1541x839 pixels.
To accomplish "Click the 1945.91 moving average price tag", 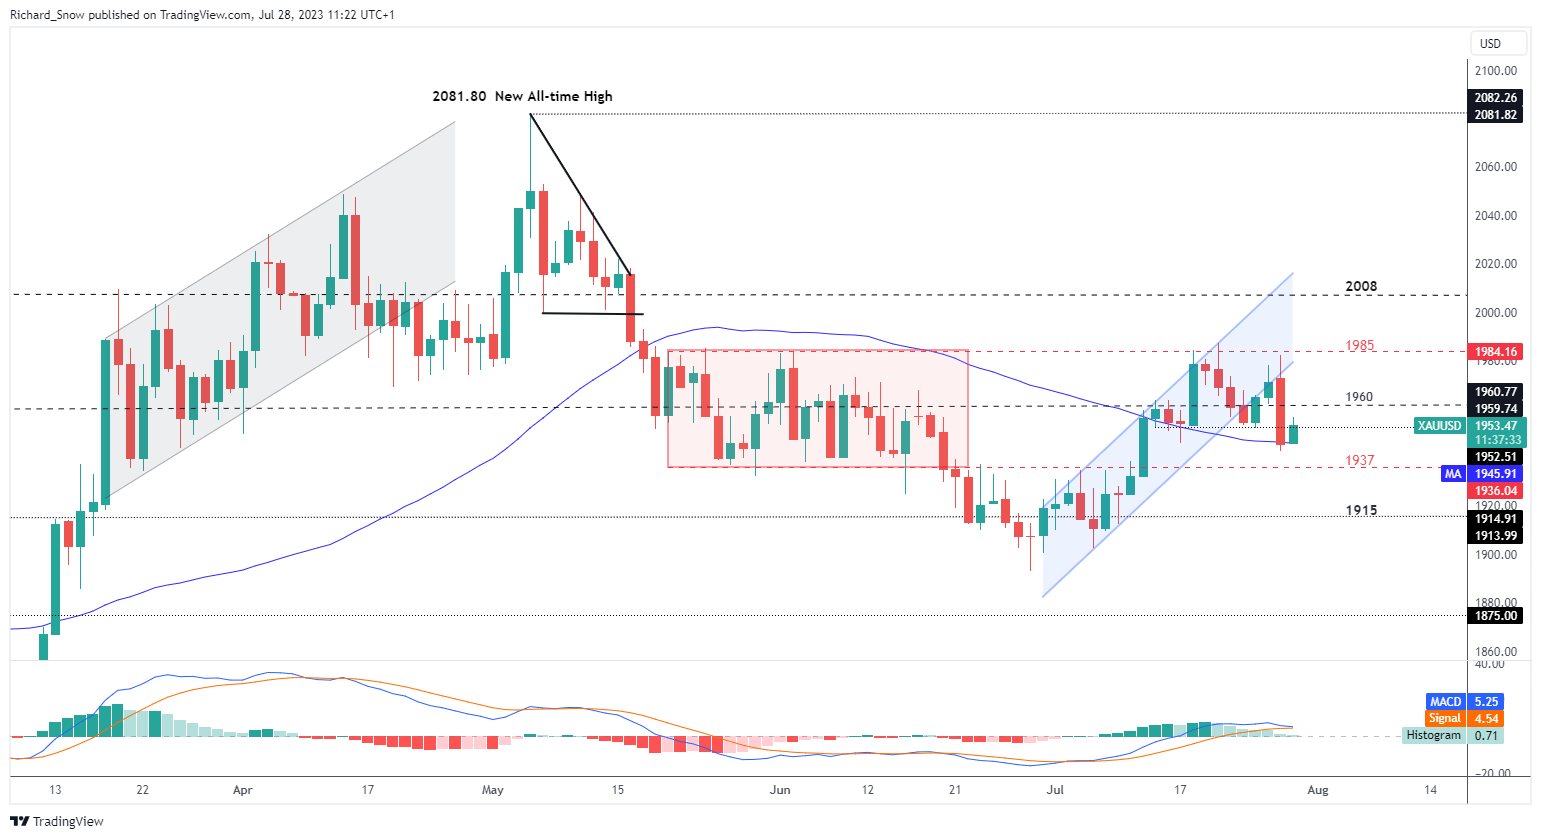I will [1496, 474].
